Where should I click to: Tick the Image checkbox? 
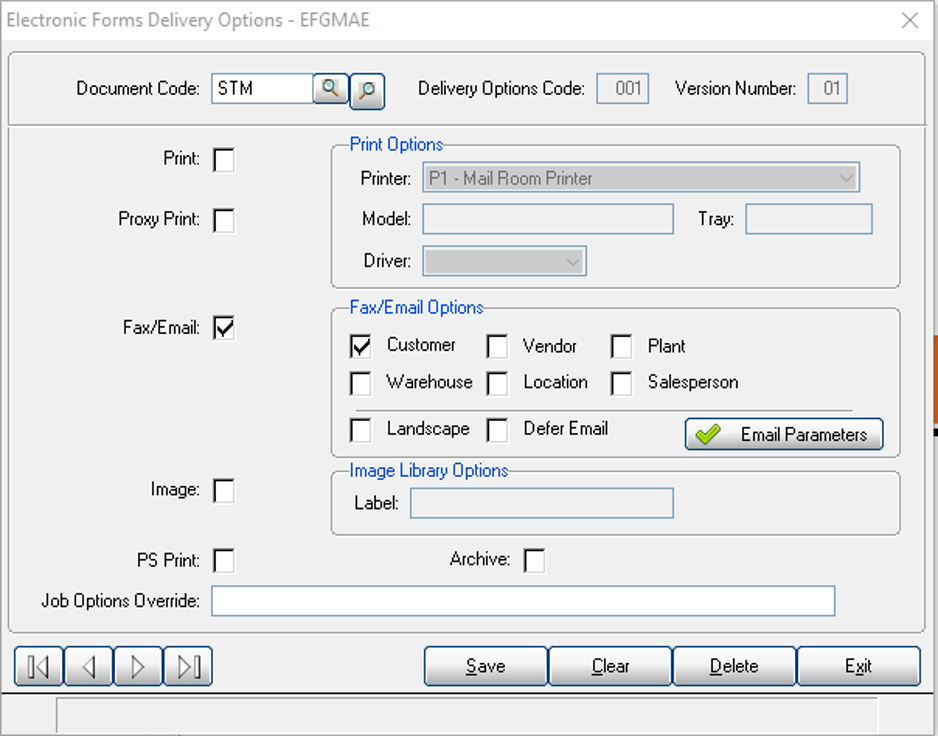tap(224, 491)
